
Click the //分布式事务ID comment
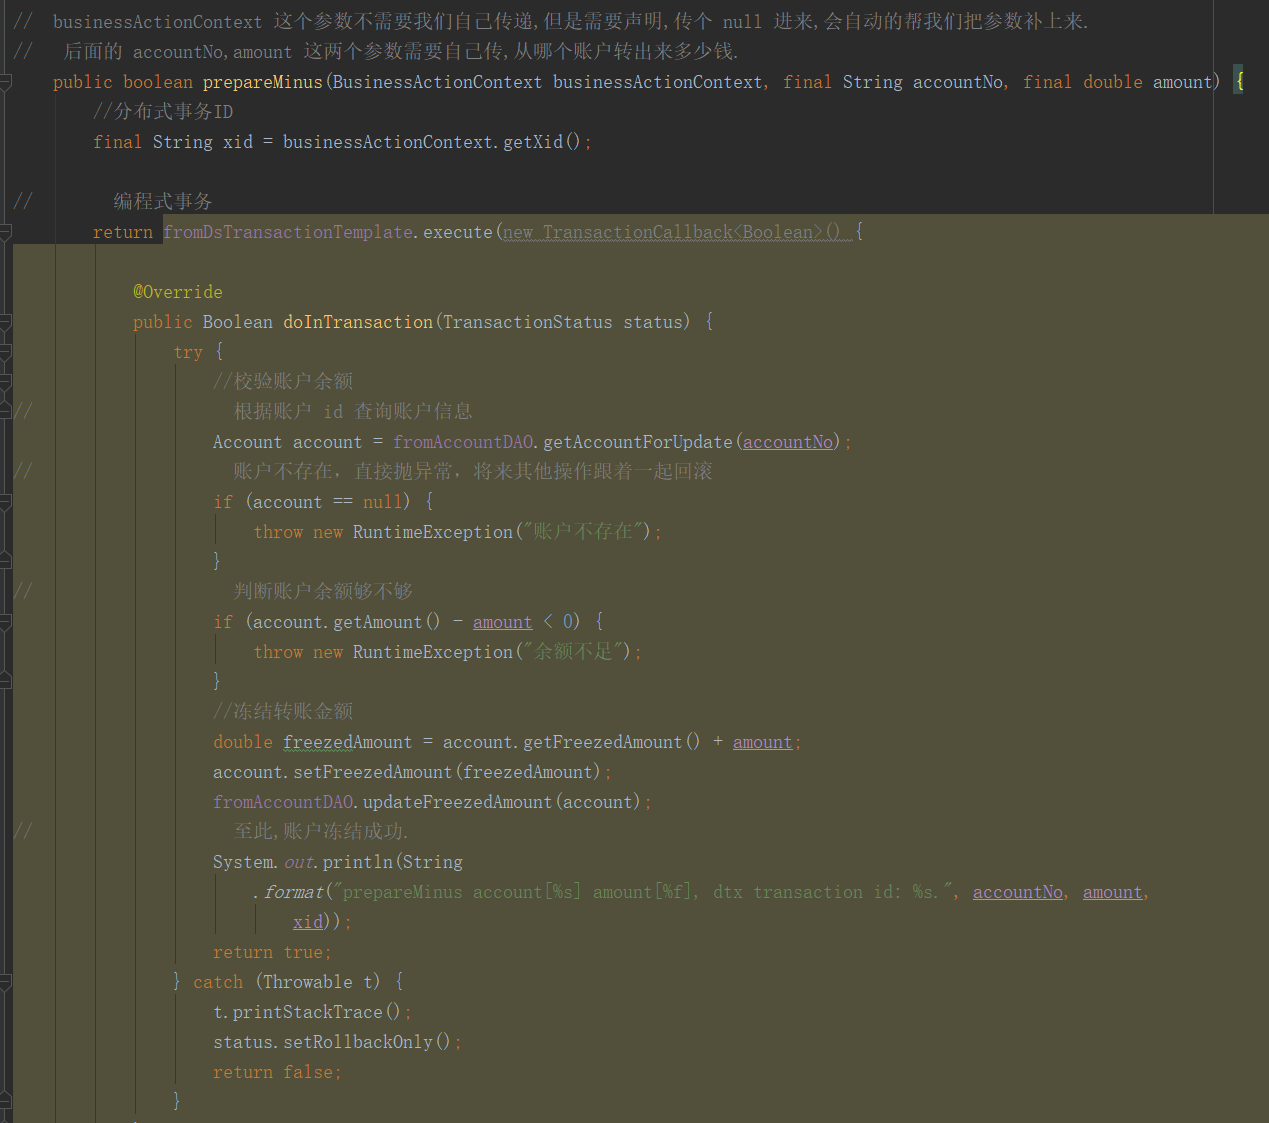[x=163, y=112]
